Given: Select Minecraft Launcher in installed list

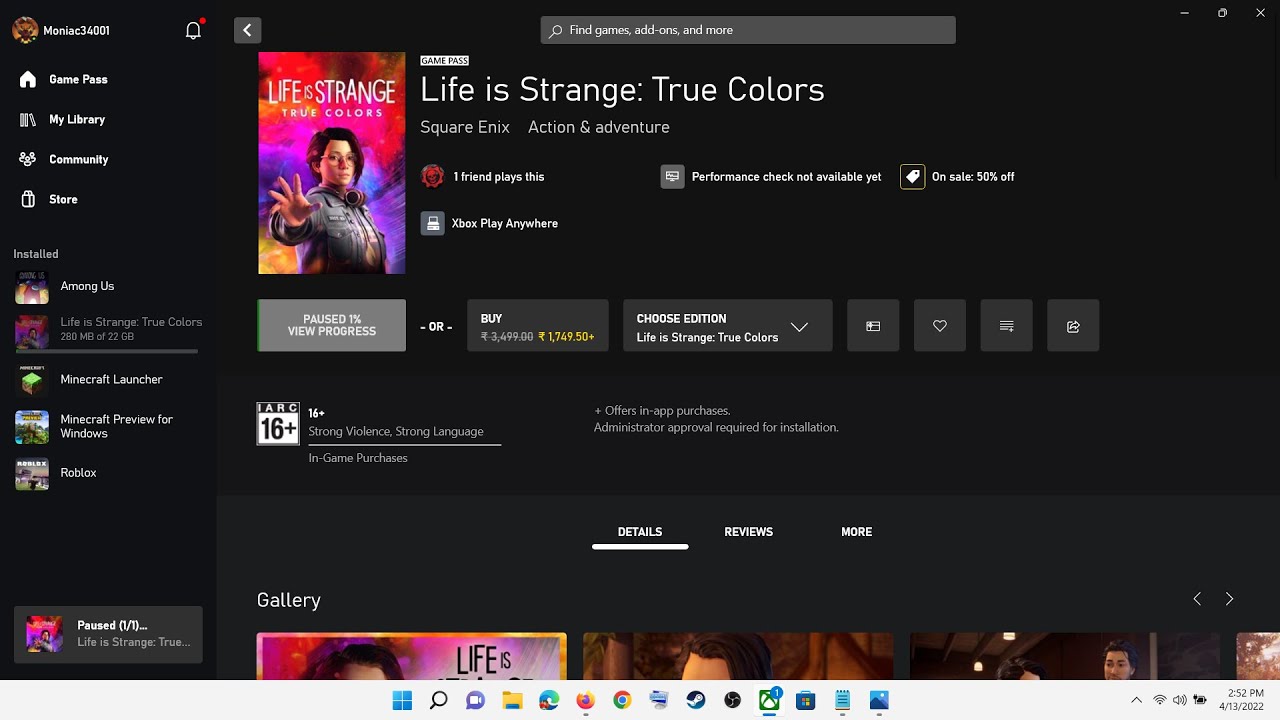Looking at the screenshot, I should 108,380.
